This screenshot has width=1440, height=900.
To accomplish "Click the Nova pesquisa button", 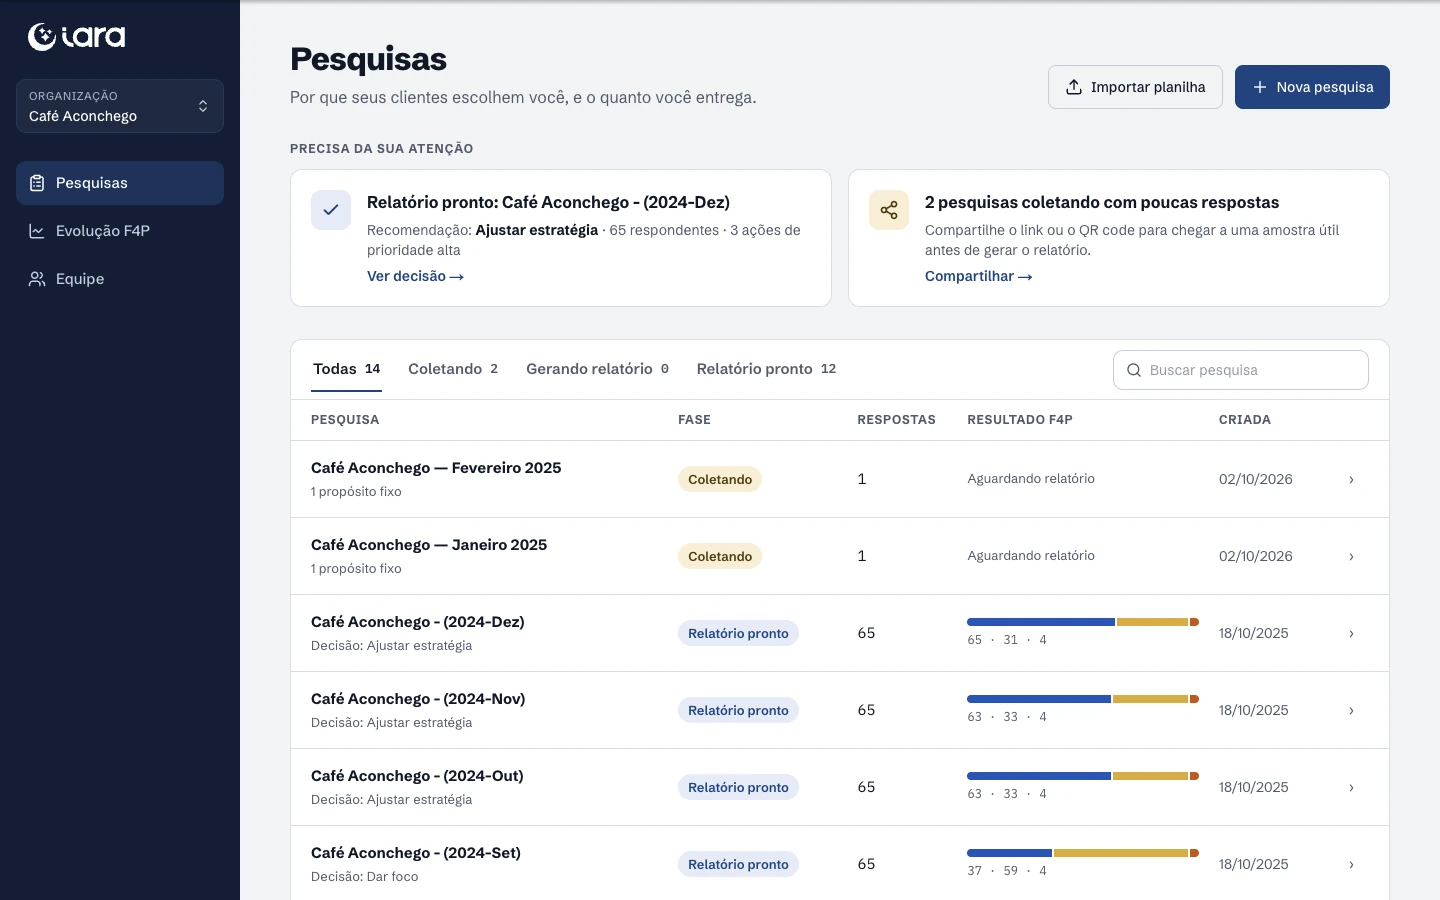I will (x=1312, y=87).
